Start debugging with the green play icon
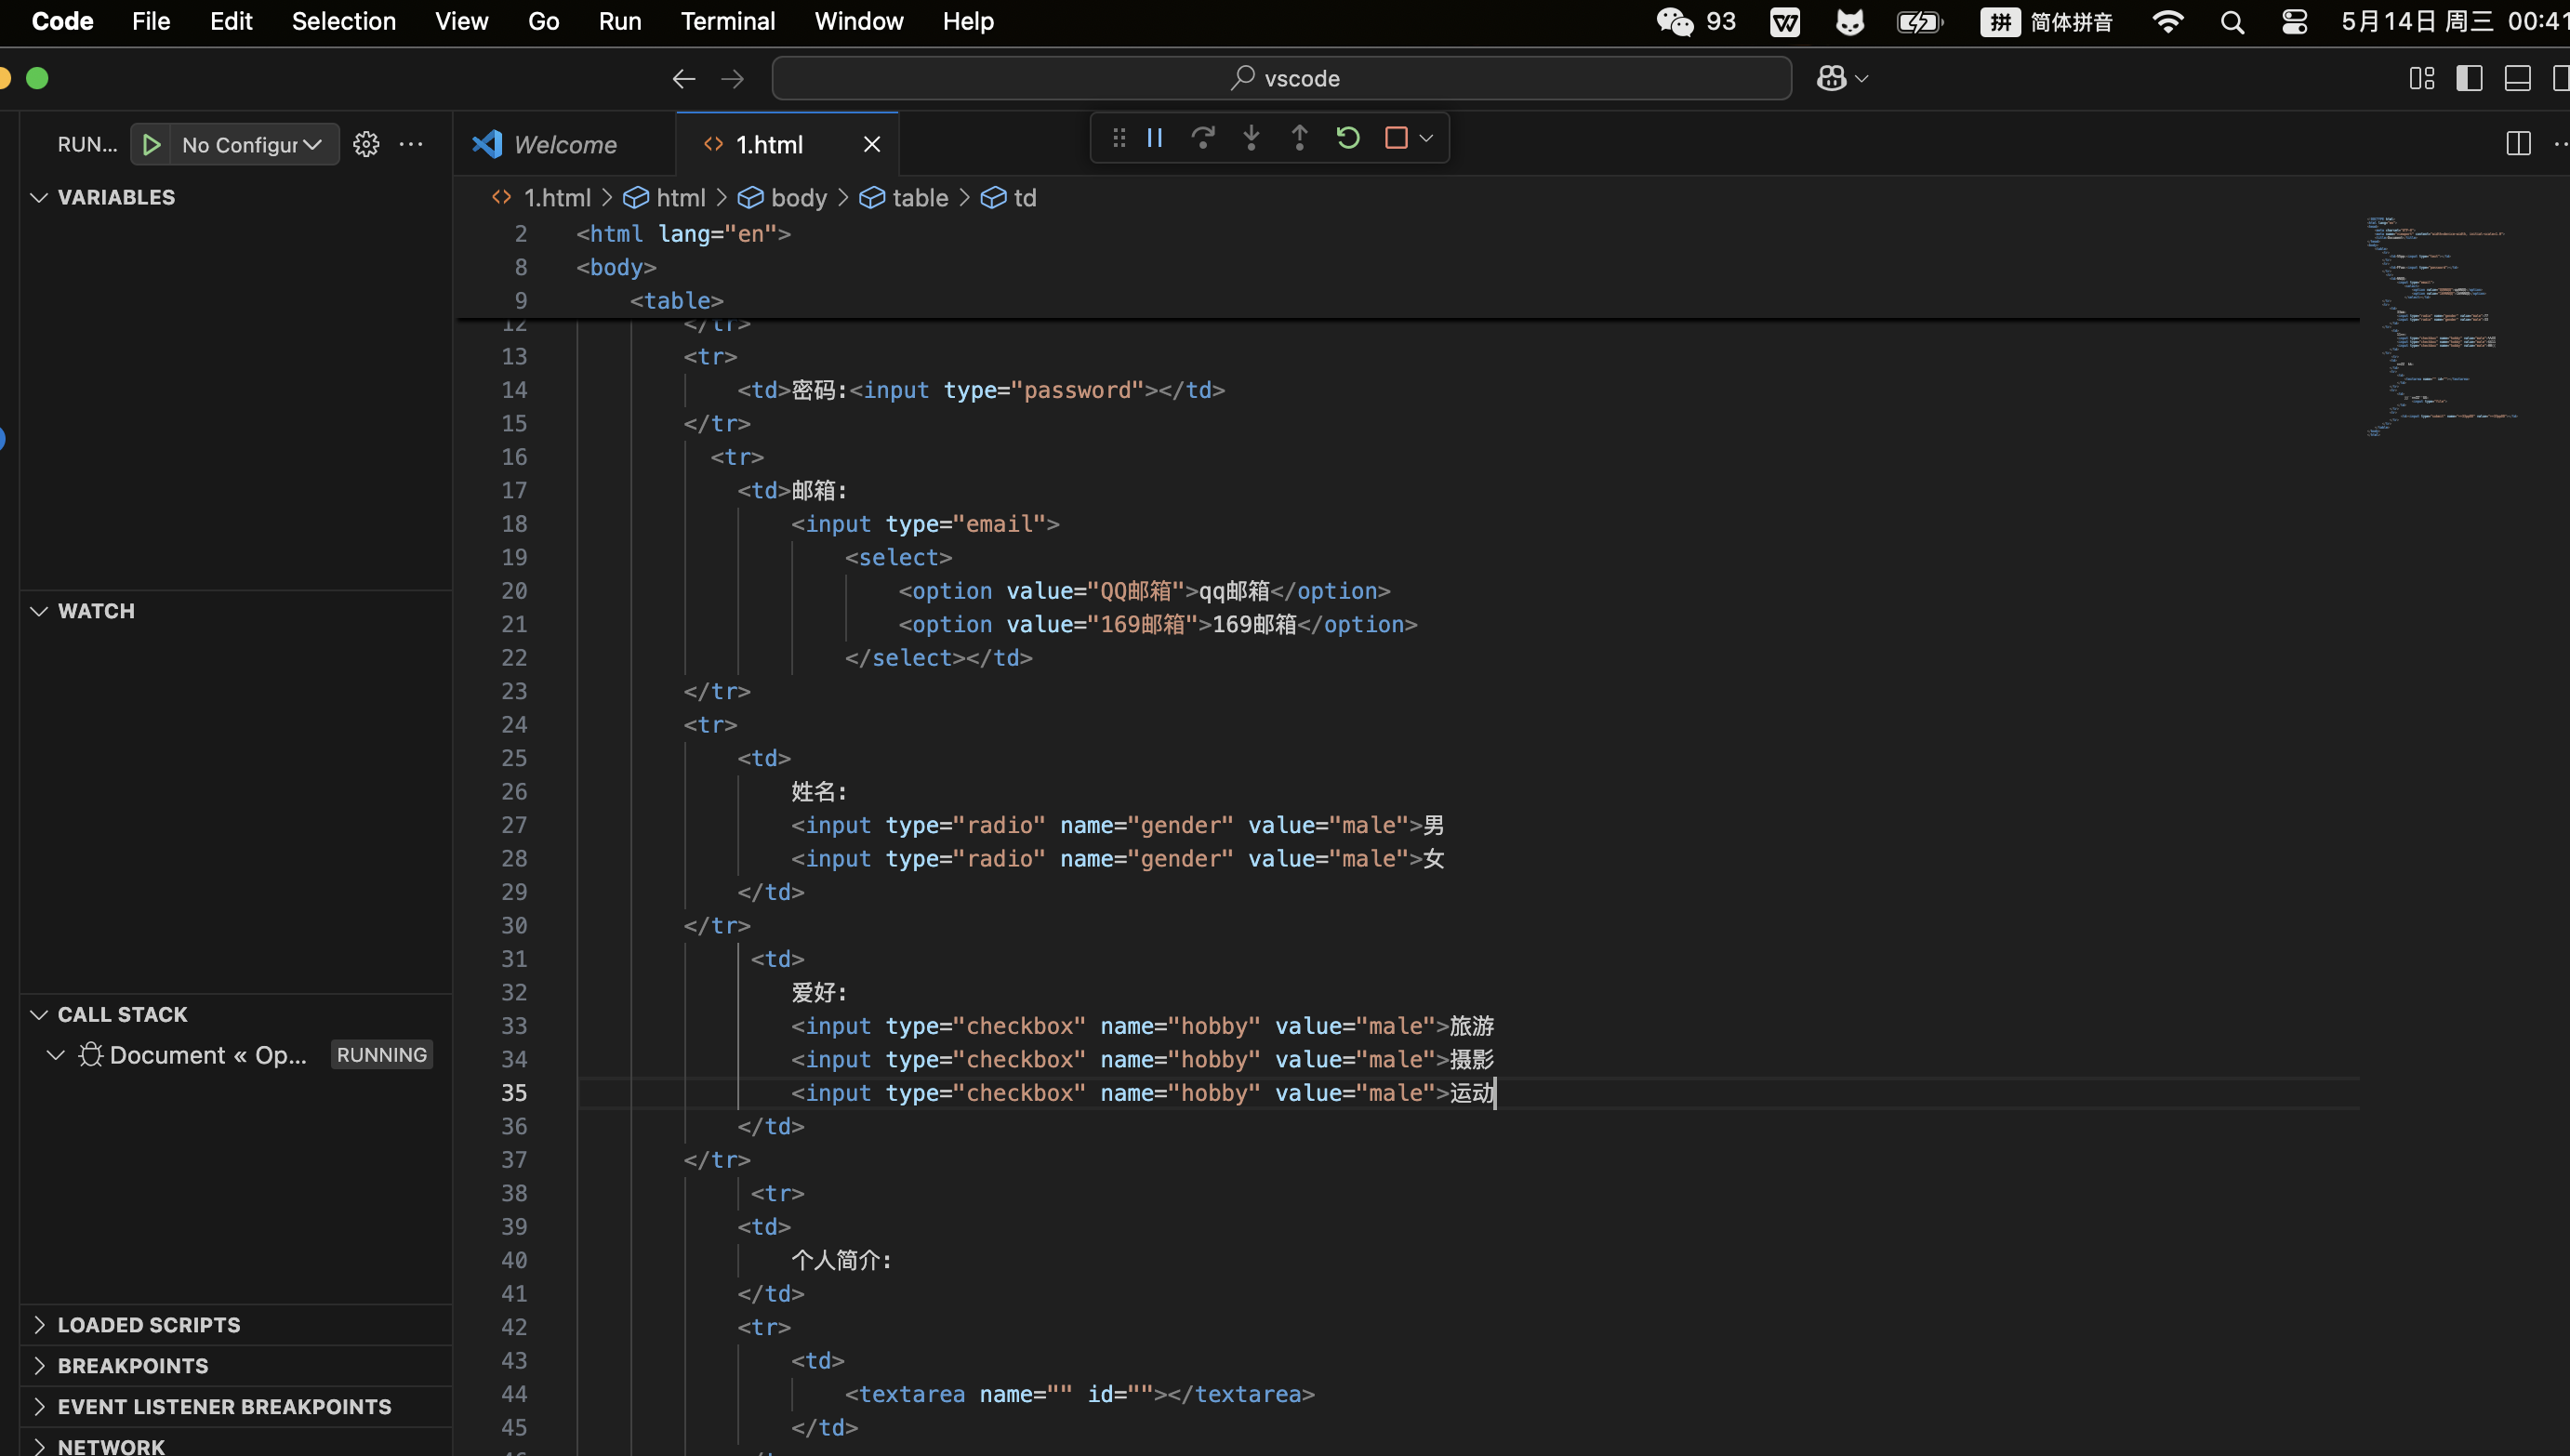 151,145
